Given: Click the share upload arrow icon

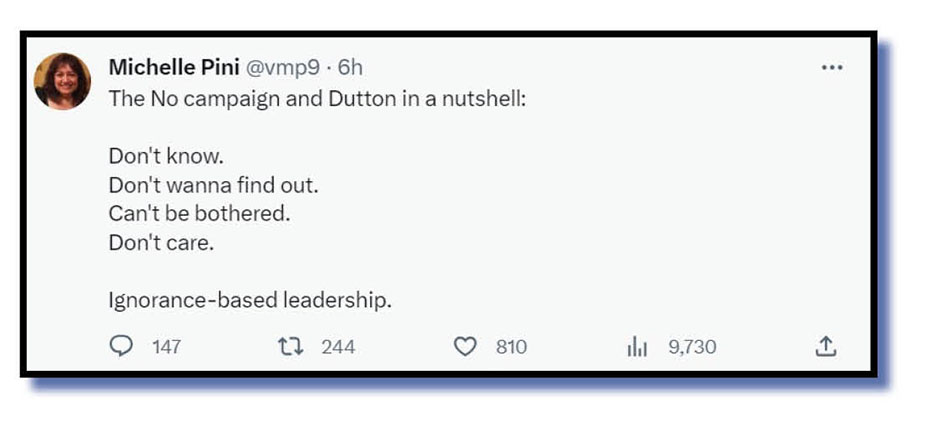Looking at the screenshot, I should [825, 347].
